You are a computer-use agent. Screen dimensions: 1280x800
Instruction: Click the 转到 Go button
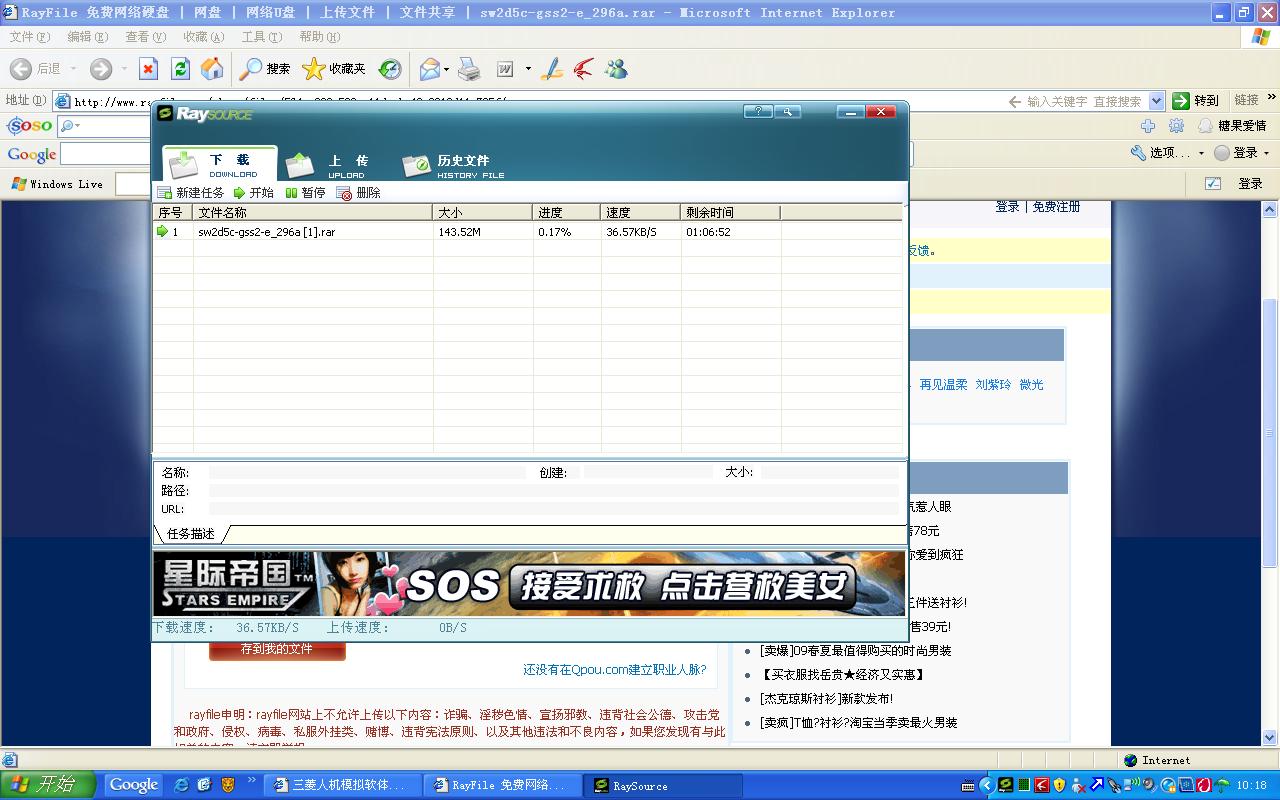tap(1195, 101)
